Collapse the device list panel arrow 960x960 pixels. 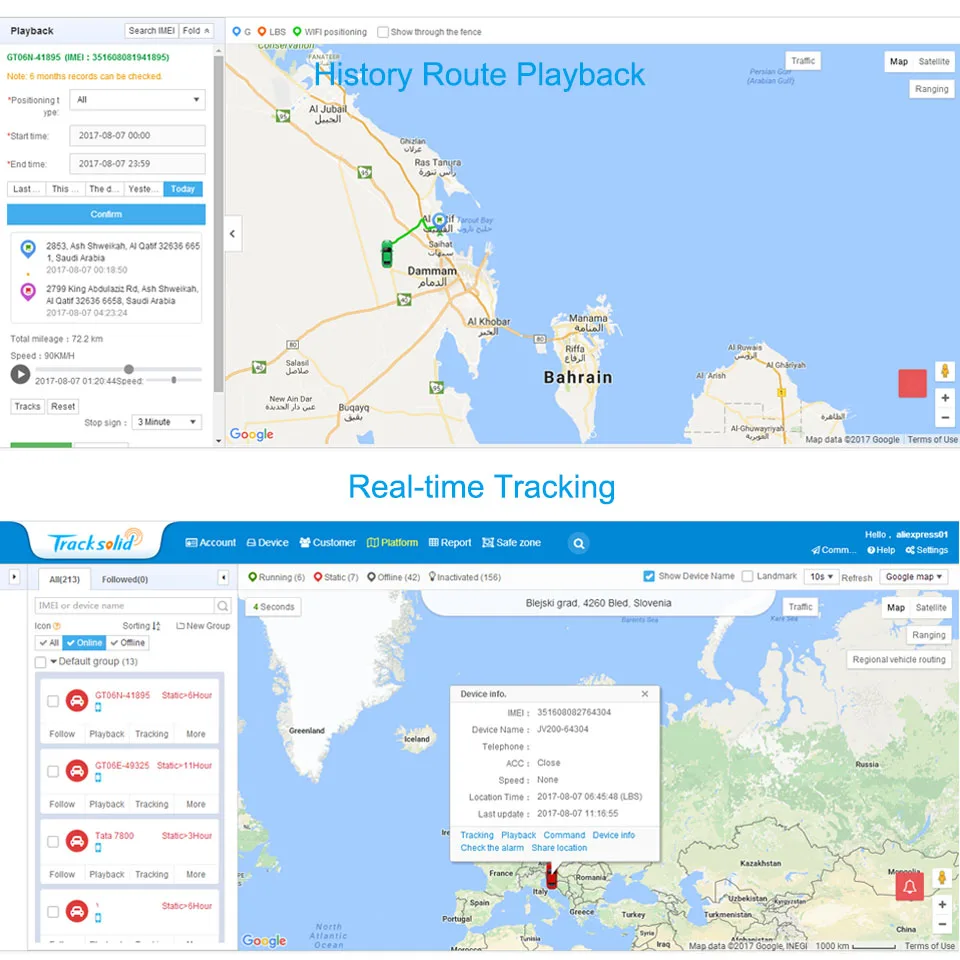pos(223,577)
